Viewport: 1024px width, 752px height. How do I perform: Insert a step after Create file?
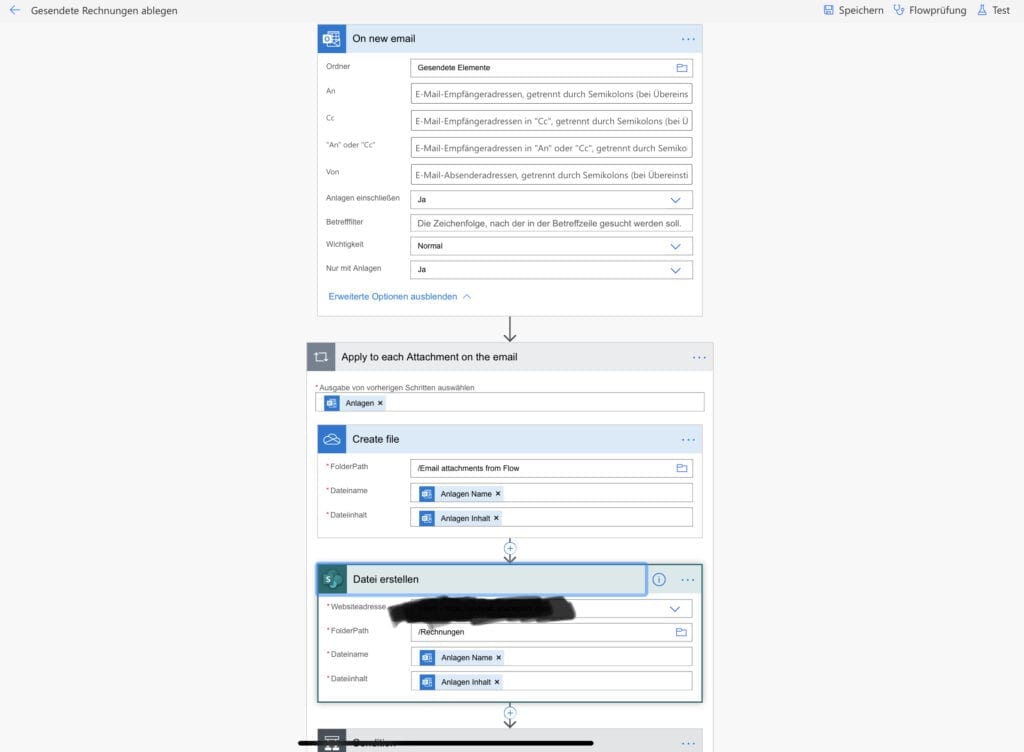(510, 548)
